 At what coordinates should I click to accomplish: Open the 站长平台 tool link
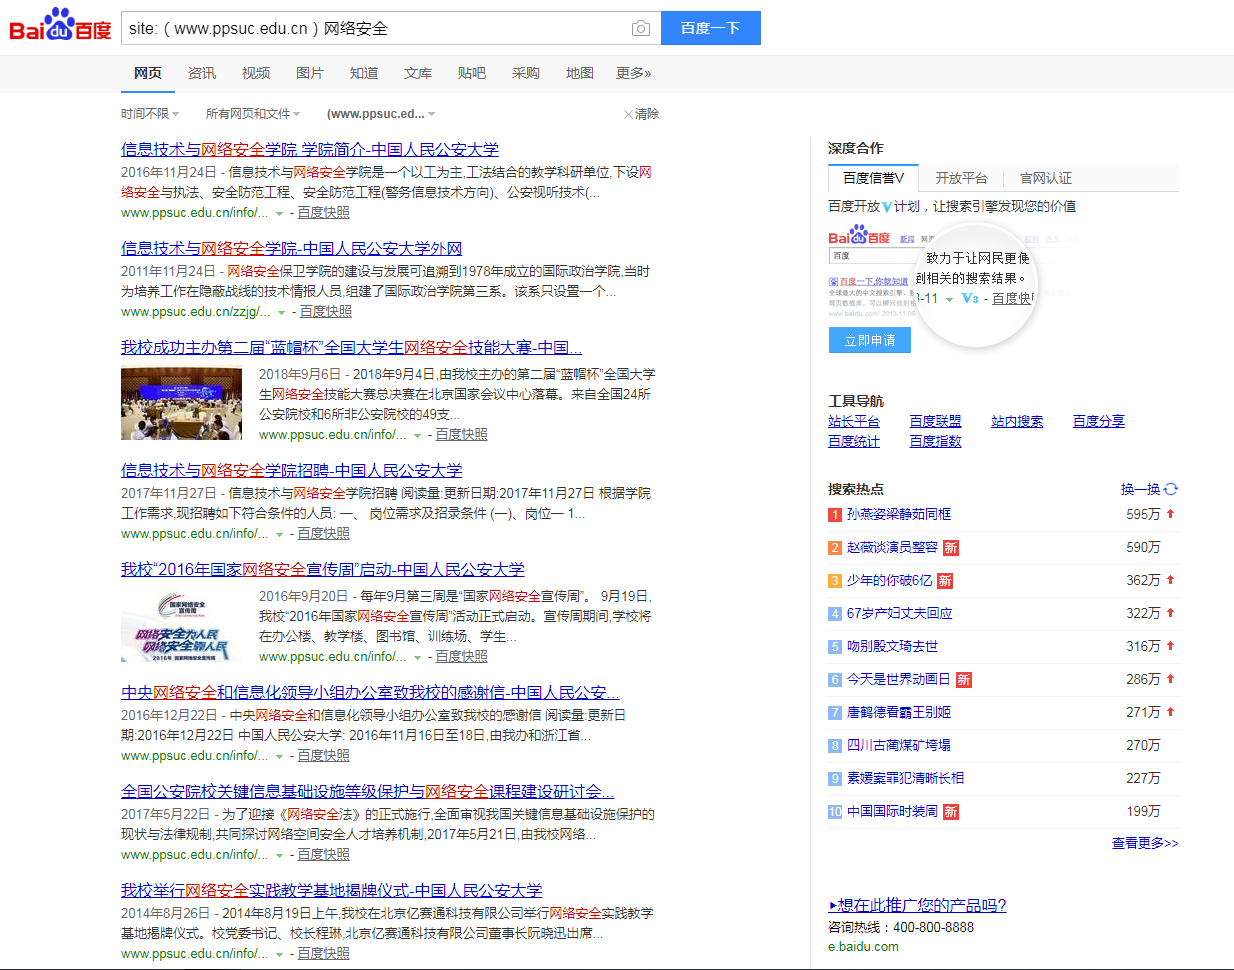tap(854, 421)
